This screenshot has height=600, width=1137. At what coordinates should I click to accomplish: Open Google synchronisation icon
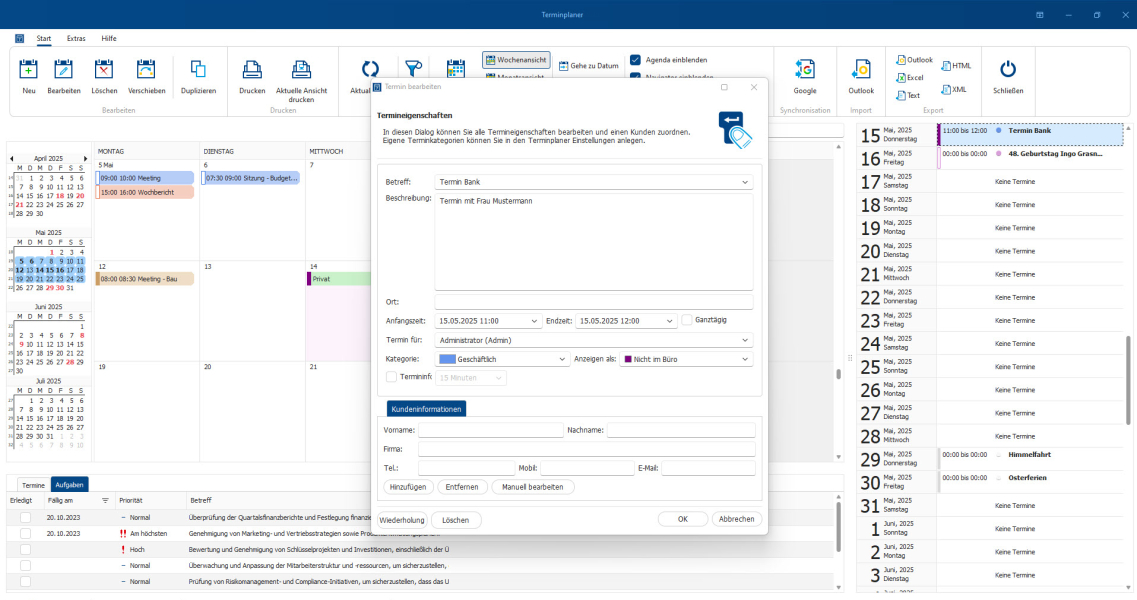pos(804,69)
